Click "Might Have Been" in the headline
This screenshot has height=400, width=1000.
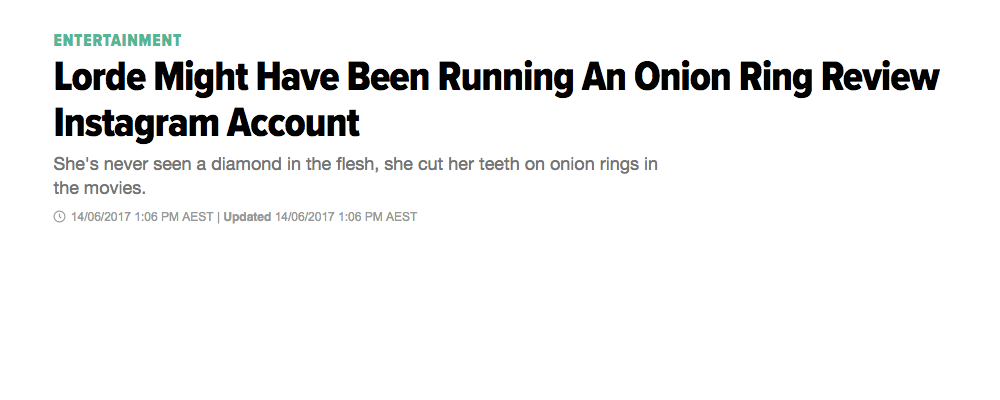[x=290, y=79]
